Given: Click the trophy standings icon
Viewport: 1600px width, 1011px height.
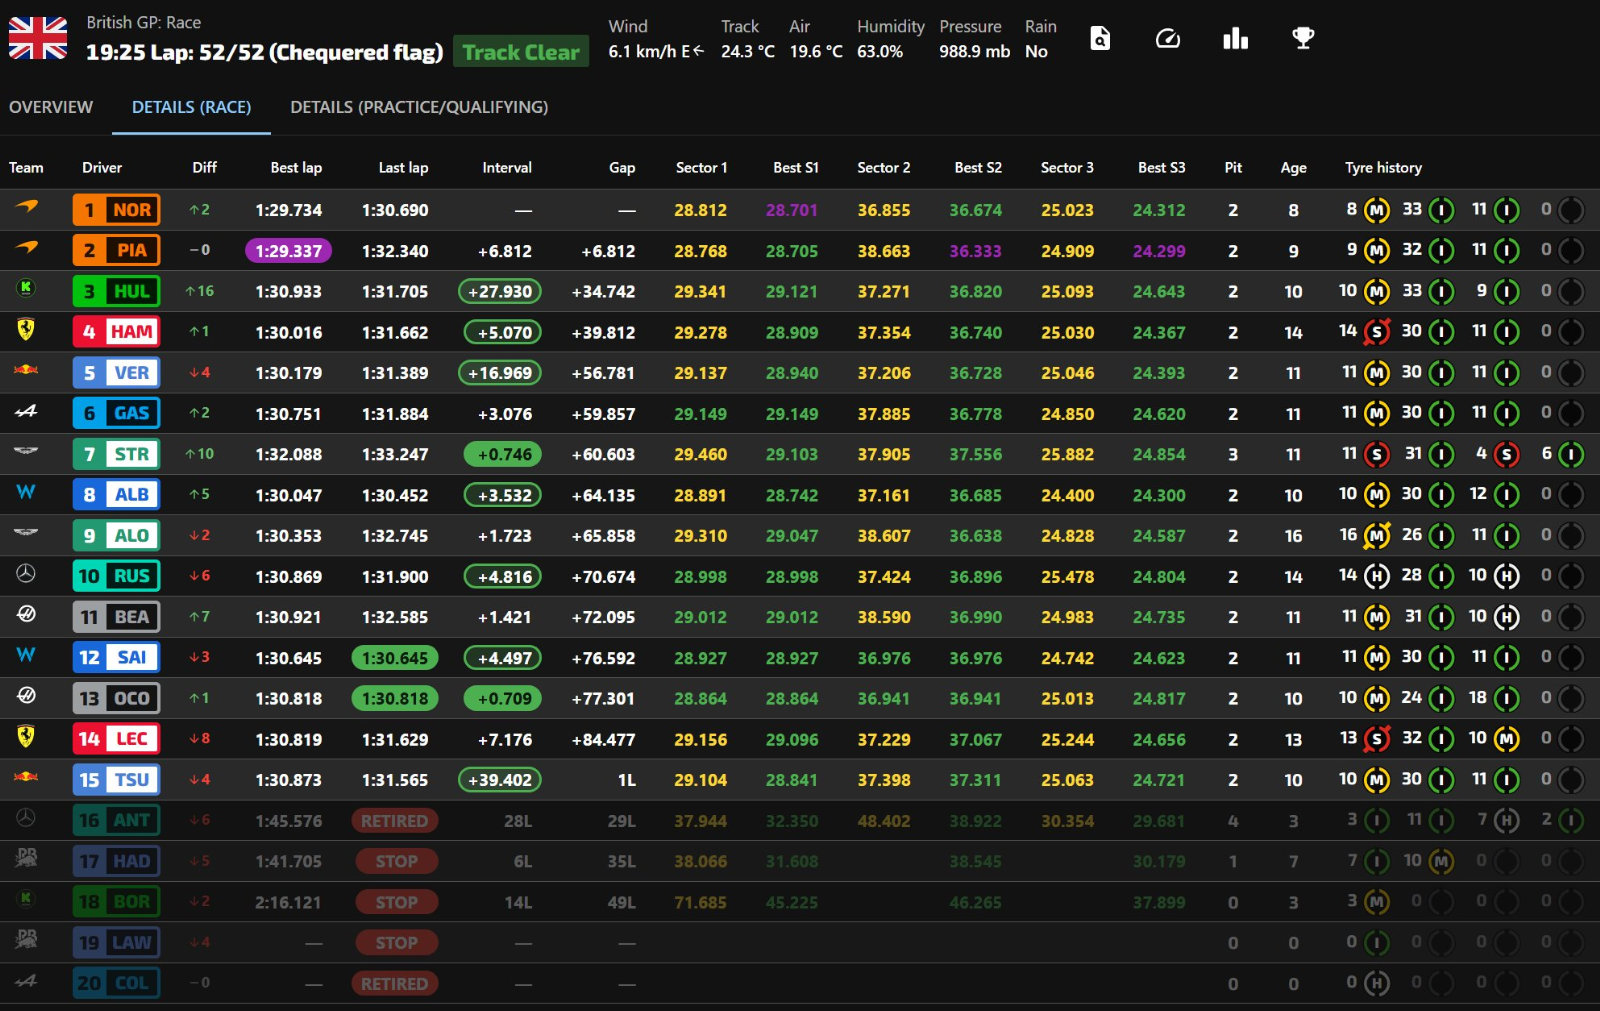Looking at the screenshot, I should coord(1302,39).
